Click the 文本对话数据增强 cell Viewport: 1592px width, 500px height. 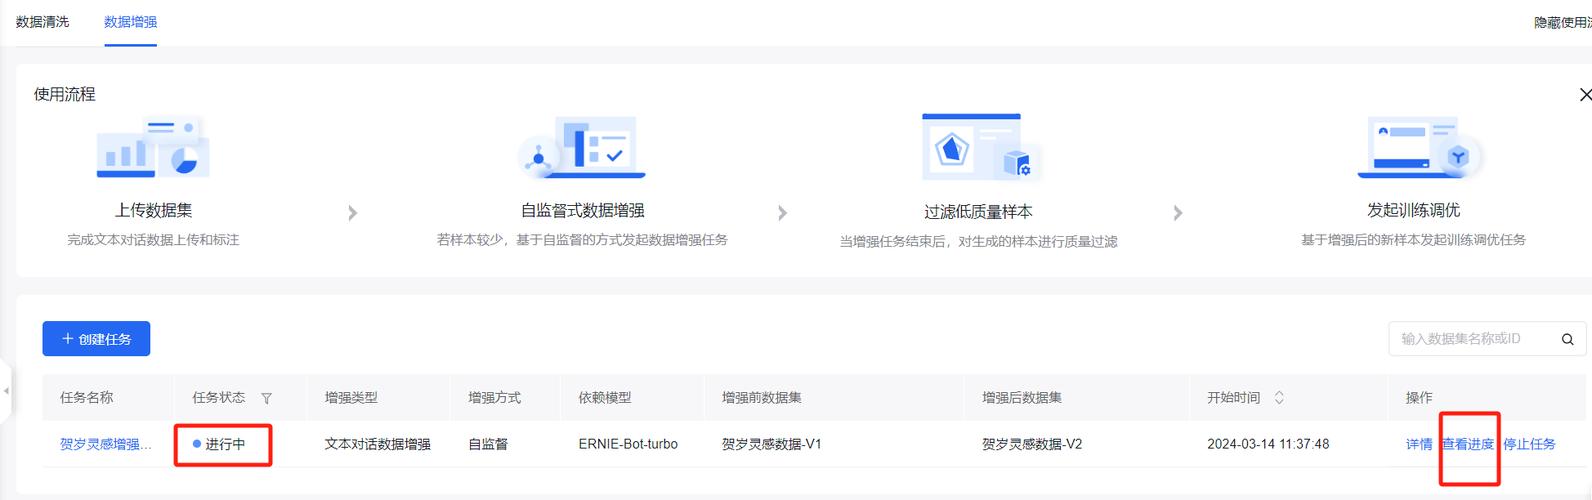point(378,444)
